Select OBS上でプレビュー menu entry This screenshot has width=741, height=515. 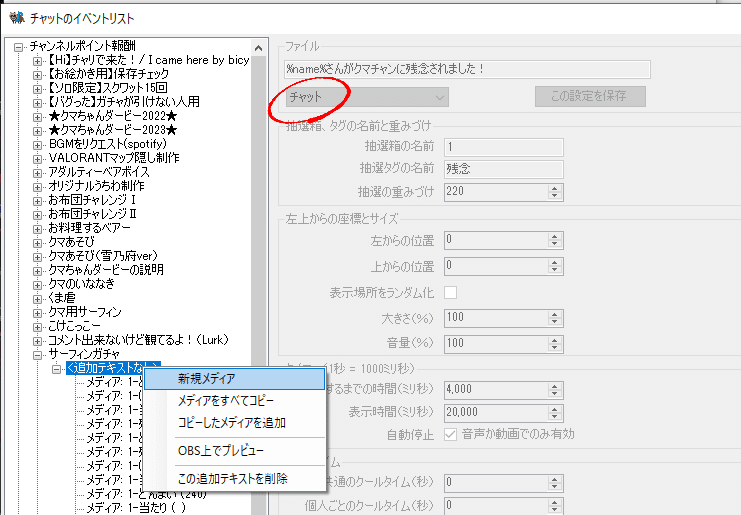point(234,451)
